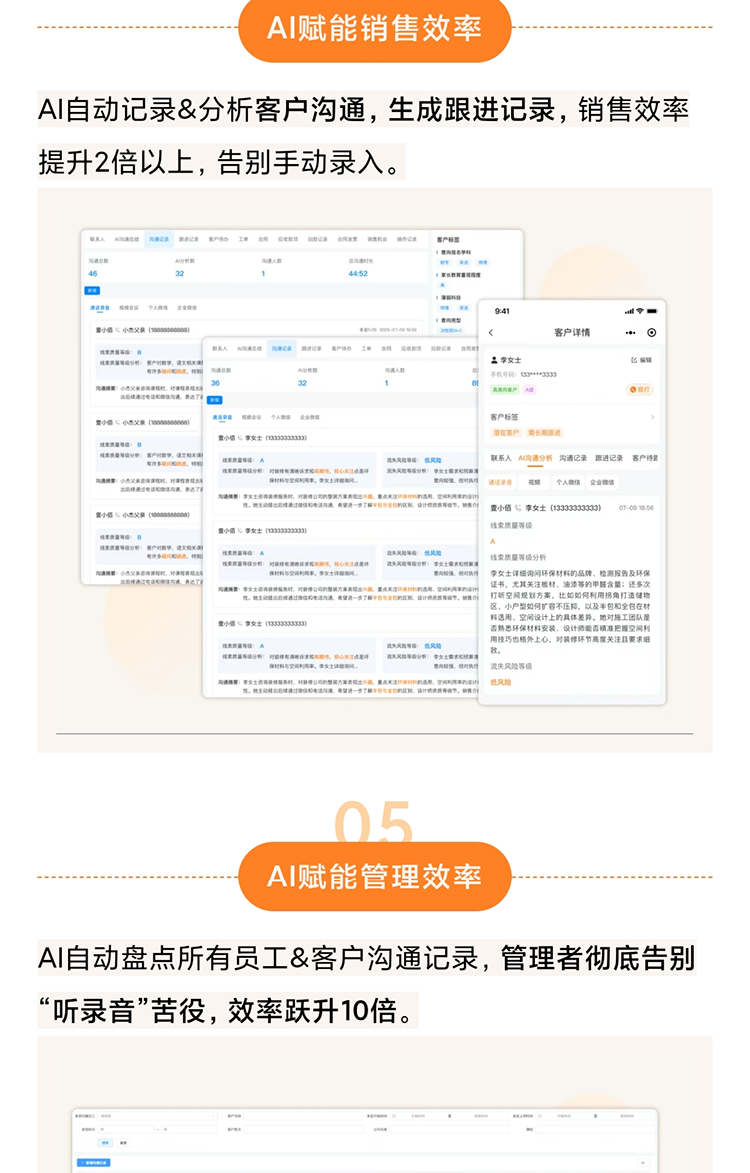This screenshot has height=1173, width=750.
Task: Open the 客户待办 tab in the back desktop window
Action: click(x=218, y=239)
